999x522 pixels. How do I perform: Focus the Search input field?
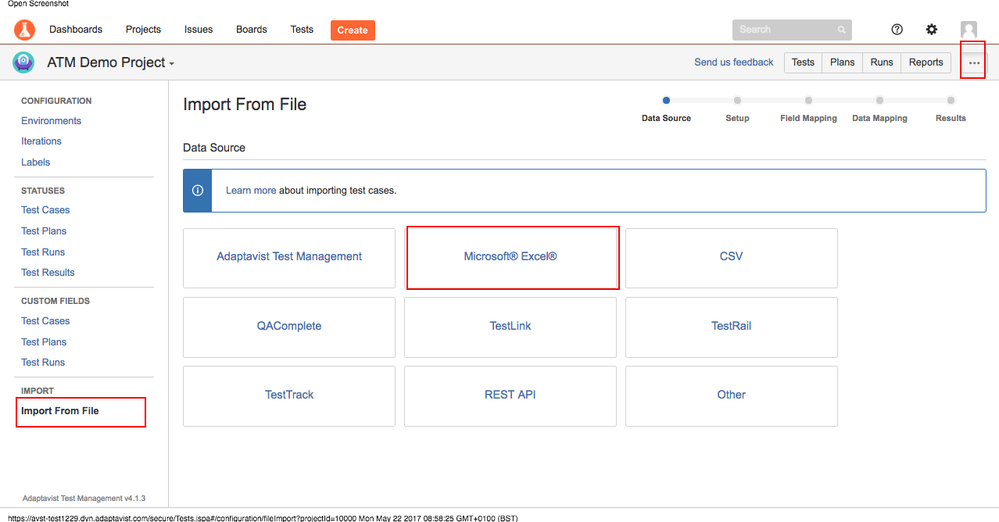pyautogui.click(x=792, y=29)
